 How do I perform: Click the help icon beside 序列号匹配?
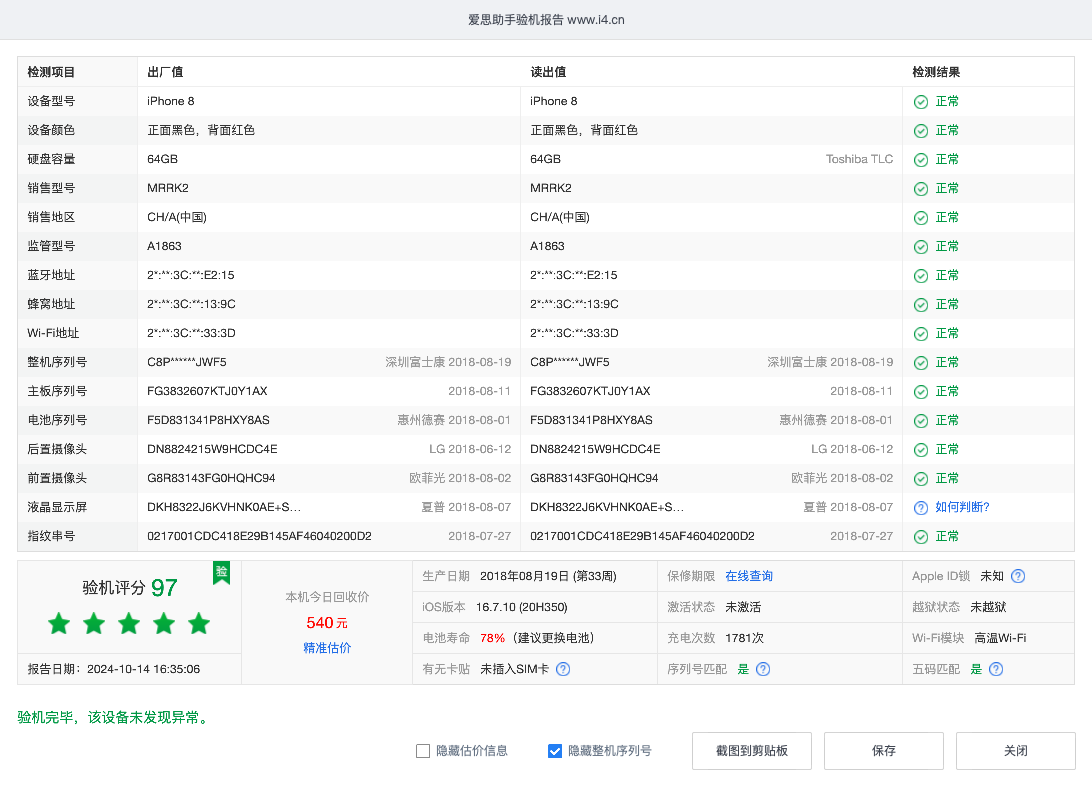(763, 669)
